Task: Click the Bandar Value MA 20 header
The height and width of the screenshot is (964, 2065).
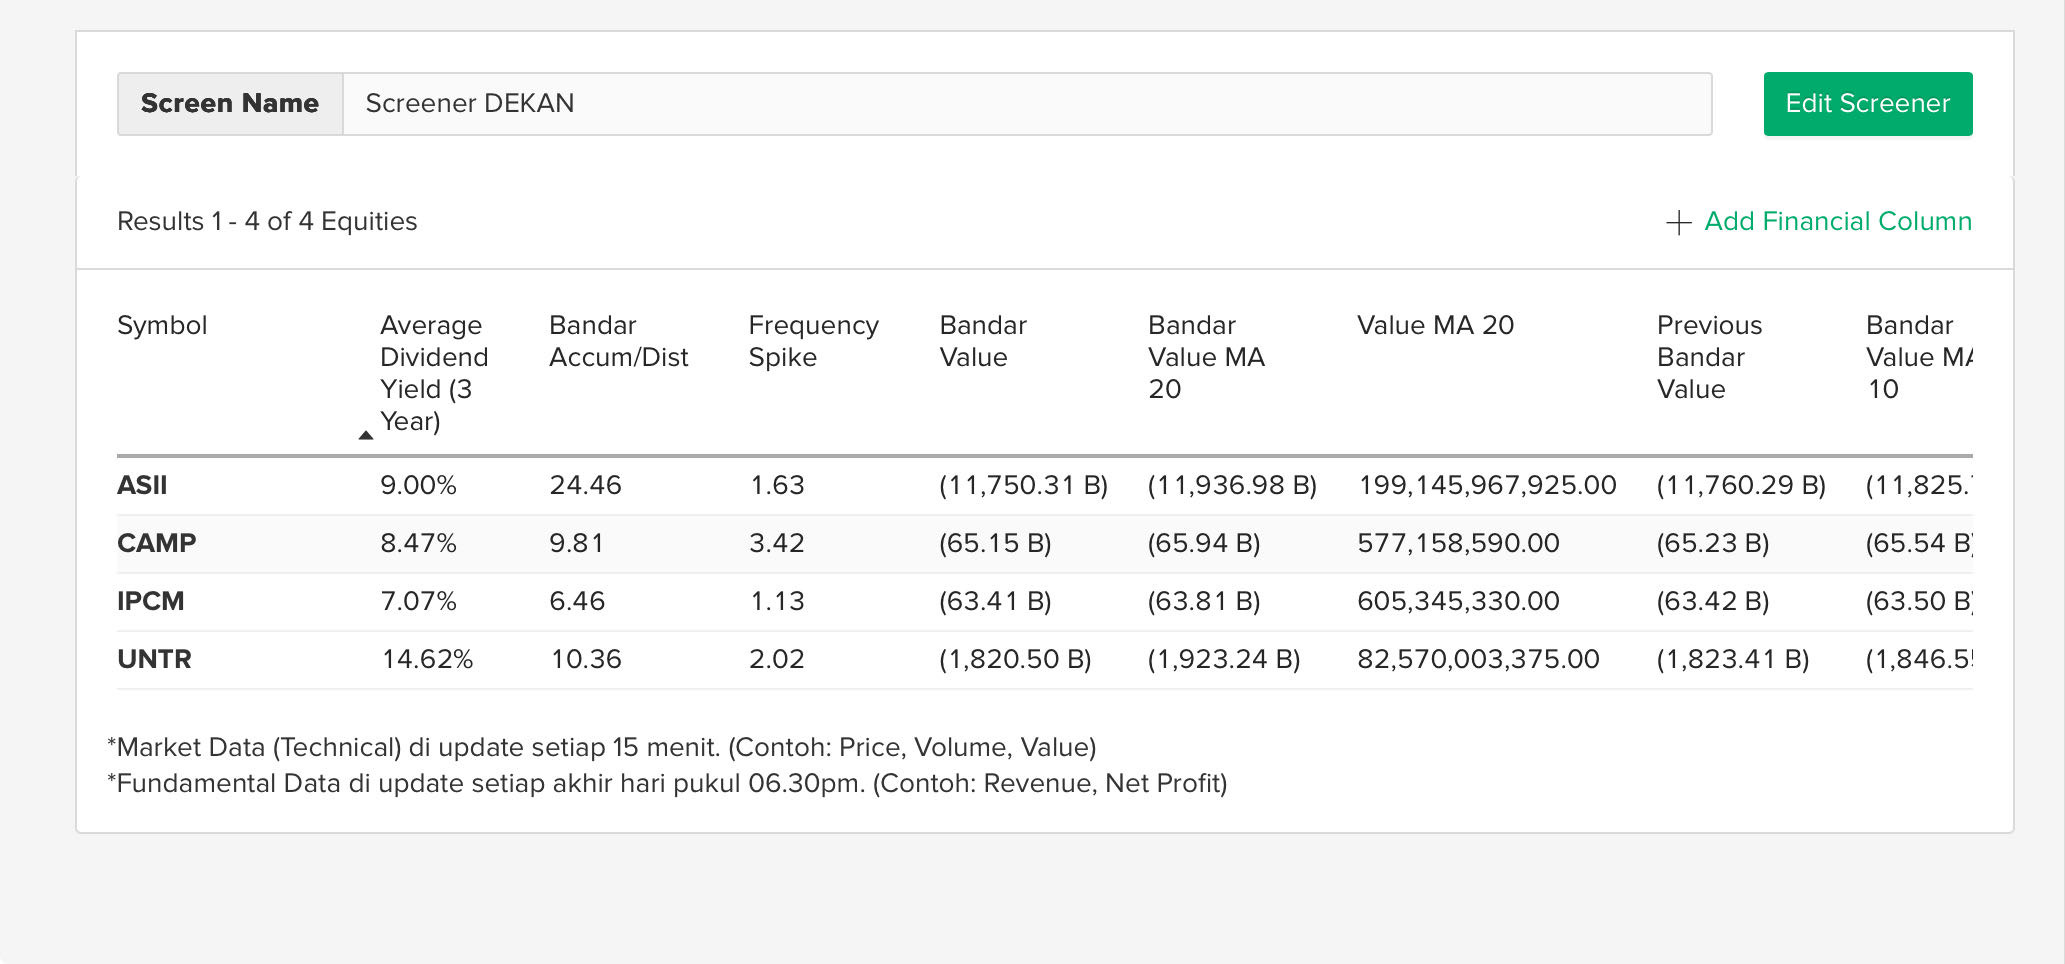Action: [1206, 357]
